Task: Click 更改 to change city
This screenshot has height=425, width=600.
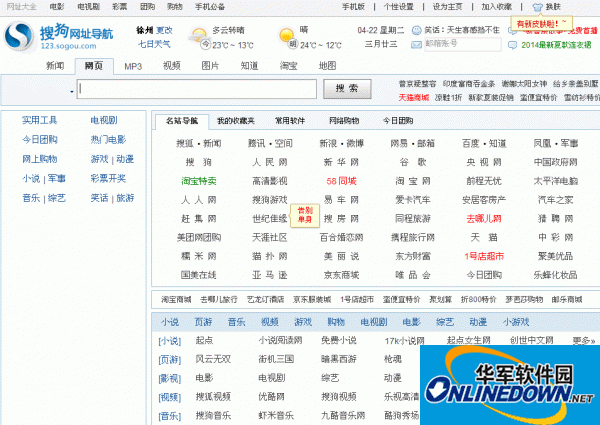Action: (x=164, y=30)
